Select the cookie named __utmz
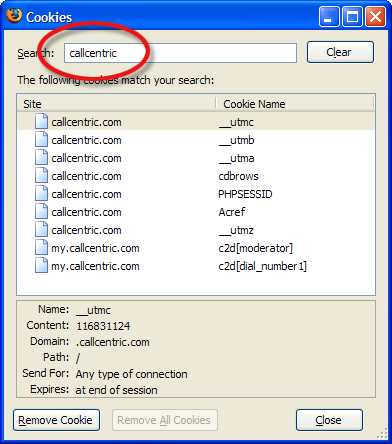Screen dimensions: 392x444 point(196,230)
